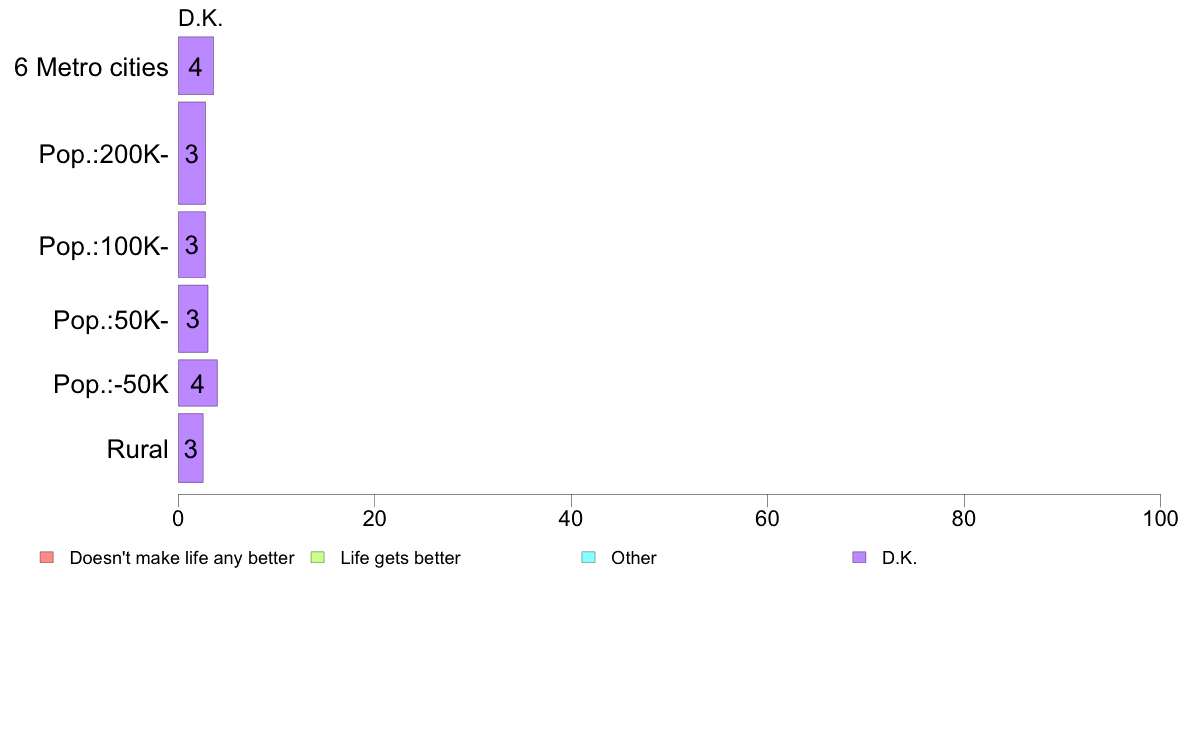Click the 'Rural' category label
This screenshot has height=736, width=1188.
(137, 449)
